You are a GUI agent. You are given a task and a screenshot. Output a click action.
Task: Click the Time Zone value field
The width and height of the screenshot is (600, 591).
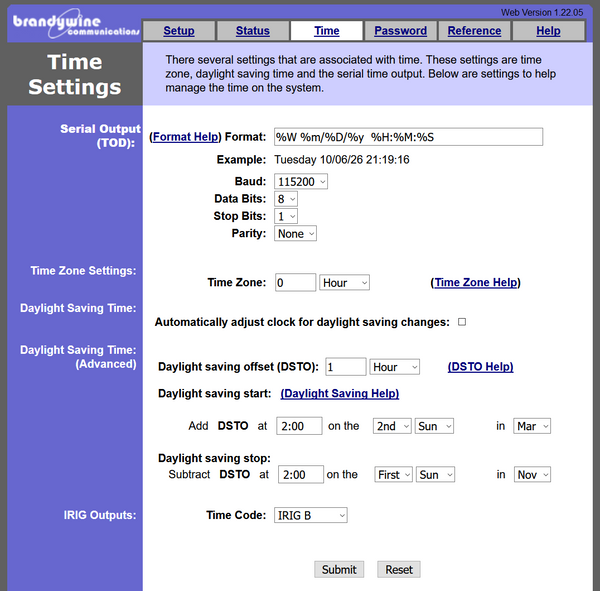tap(295, 282)
